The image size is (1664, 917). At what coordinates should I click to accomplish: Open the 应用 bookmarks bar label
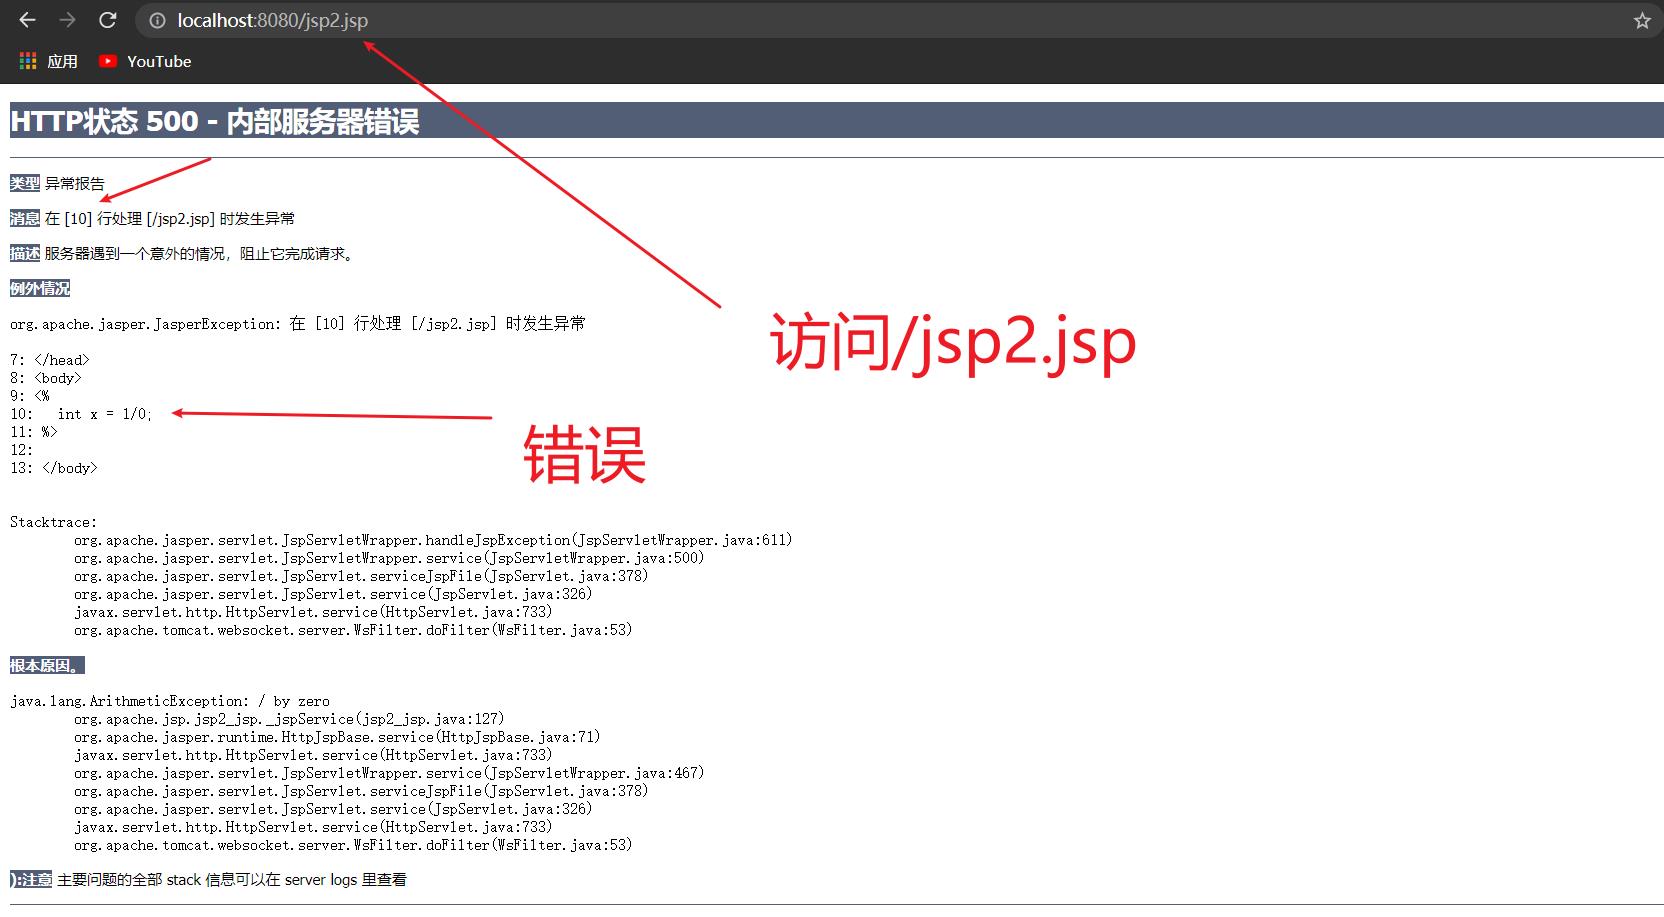(62, 61)
